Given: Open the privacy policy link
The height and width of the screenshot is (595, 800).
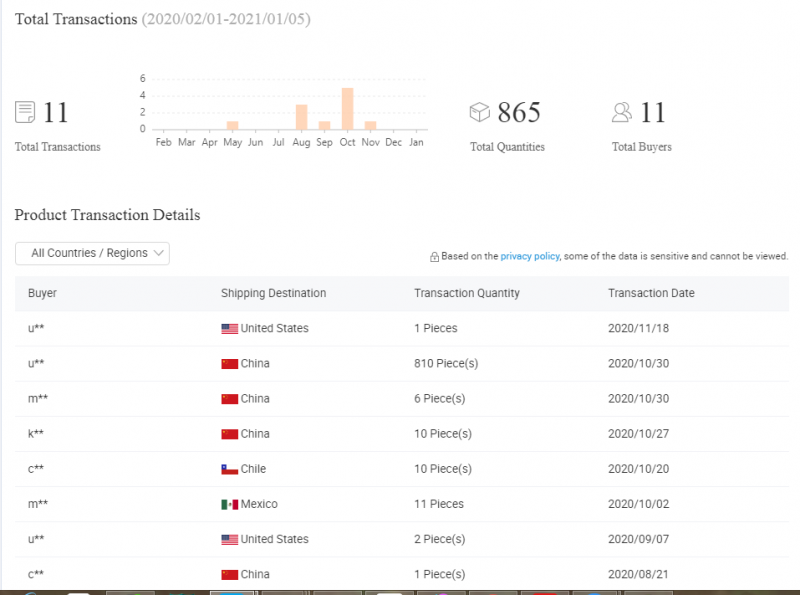Looking at the screenshot, I should (530, 256).
